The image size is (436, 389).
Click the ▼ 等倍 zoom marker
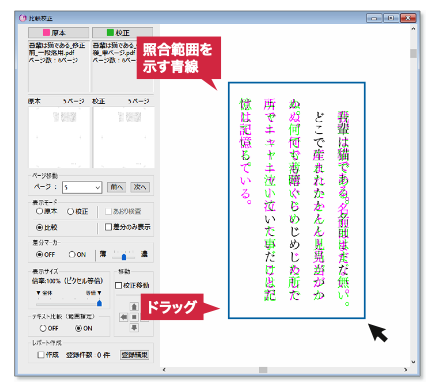94,293
